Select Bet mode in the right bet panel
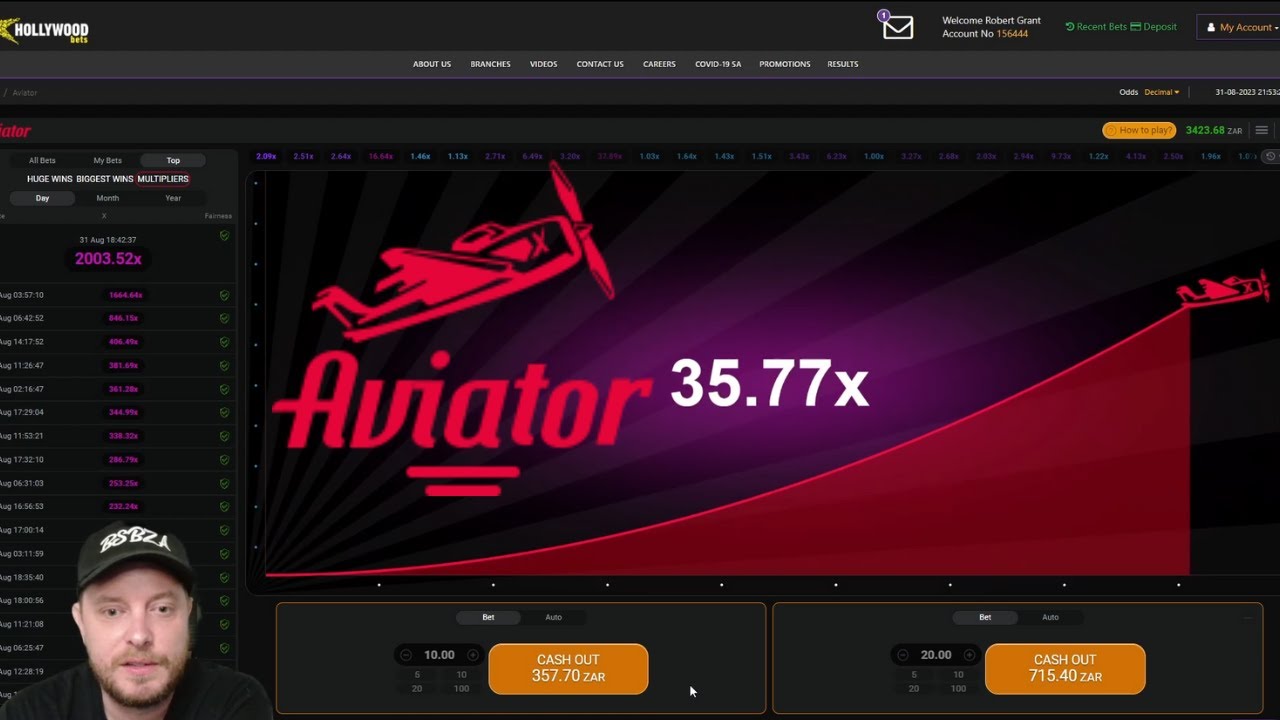The width and height of the screenshot is (1280, 720). click(985, 617)
